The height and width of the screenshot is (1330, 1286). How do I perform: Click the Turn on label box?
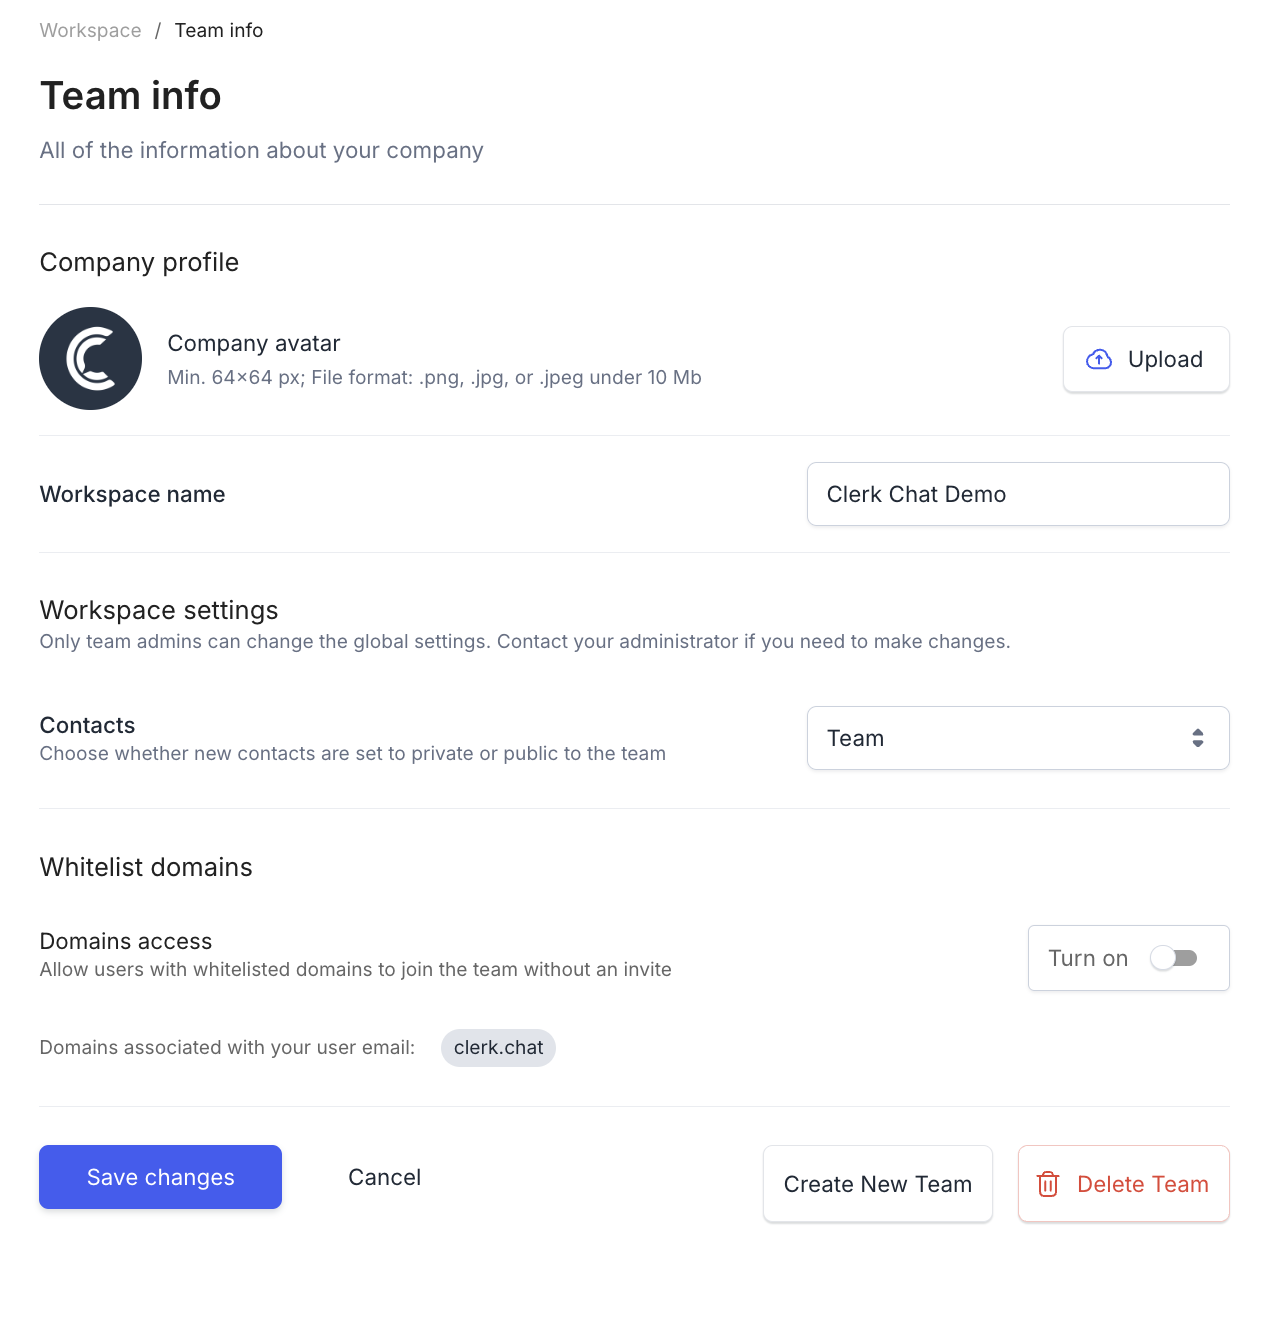(x=1088, y=958)
